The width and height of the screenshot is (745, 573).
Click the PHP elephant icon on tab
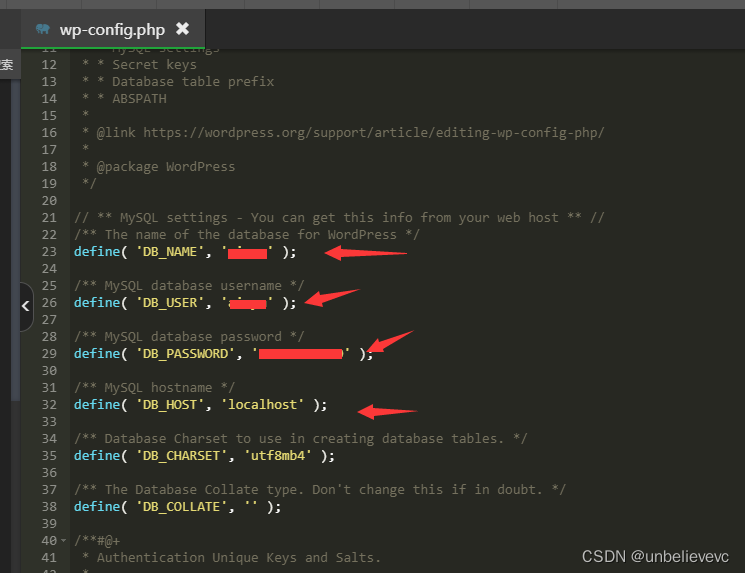coord(43,29)
